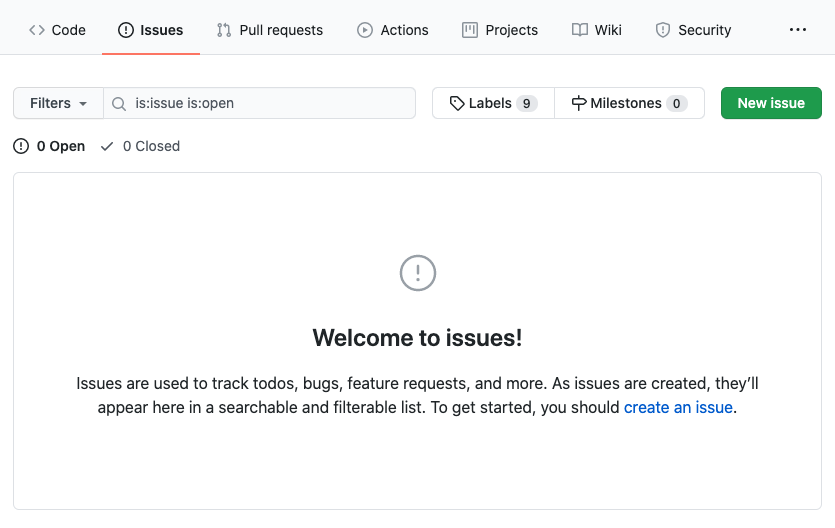Click the Welcome to issues! heading
The height and width of the screenshot is (528, 835).
click(x=418, y=338)
